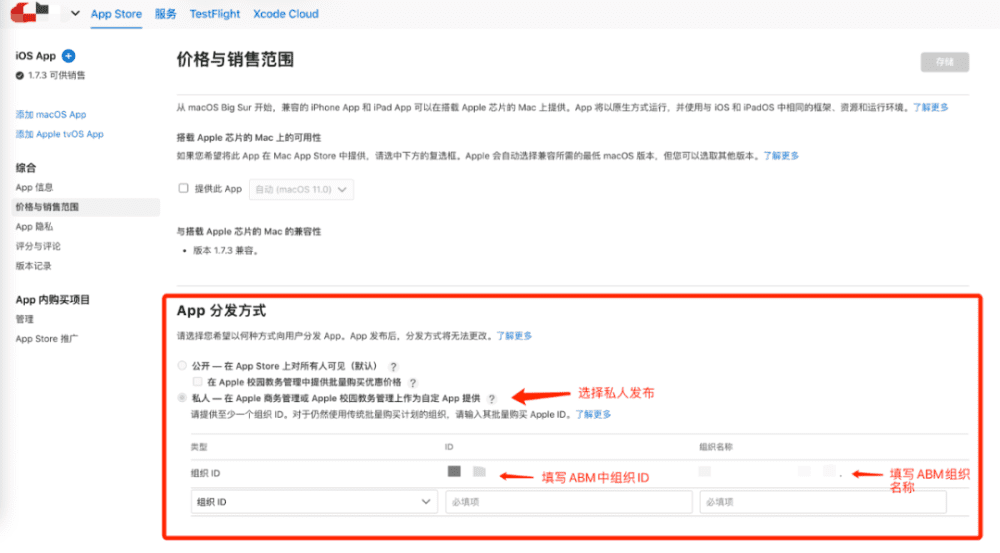The height and width of the screenshot is (553, 1000).
Task: Select the 1.7.3 可供销售 version entry
Action: click(x=50, y=75)
